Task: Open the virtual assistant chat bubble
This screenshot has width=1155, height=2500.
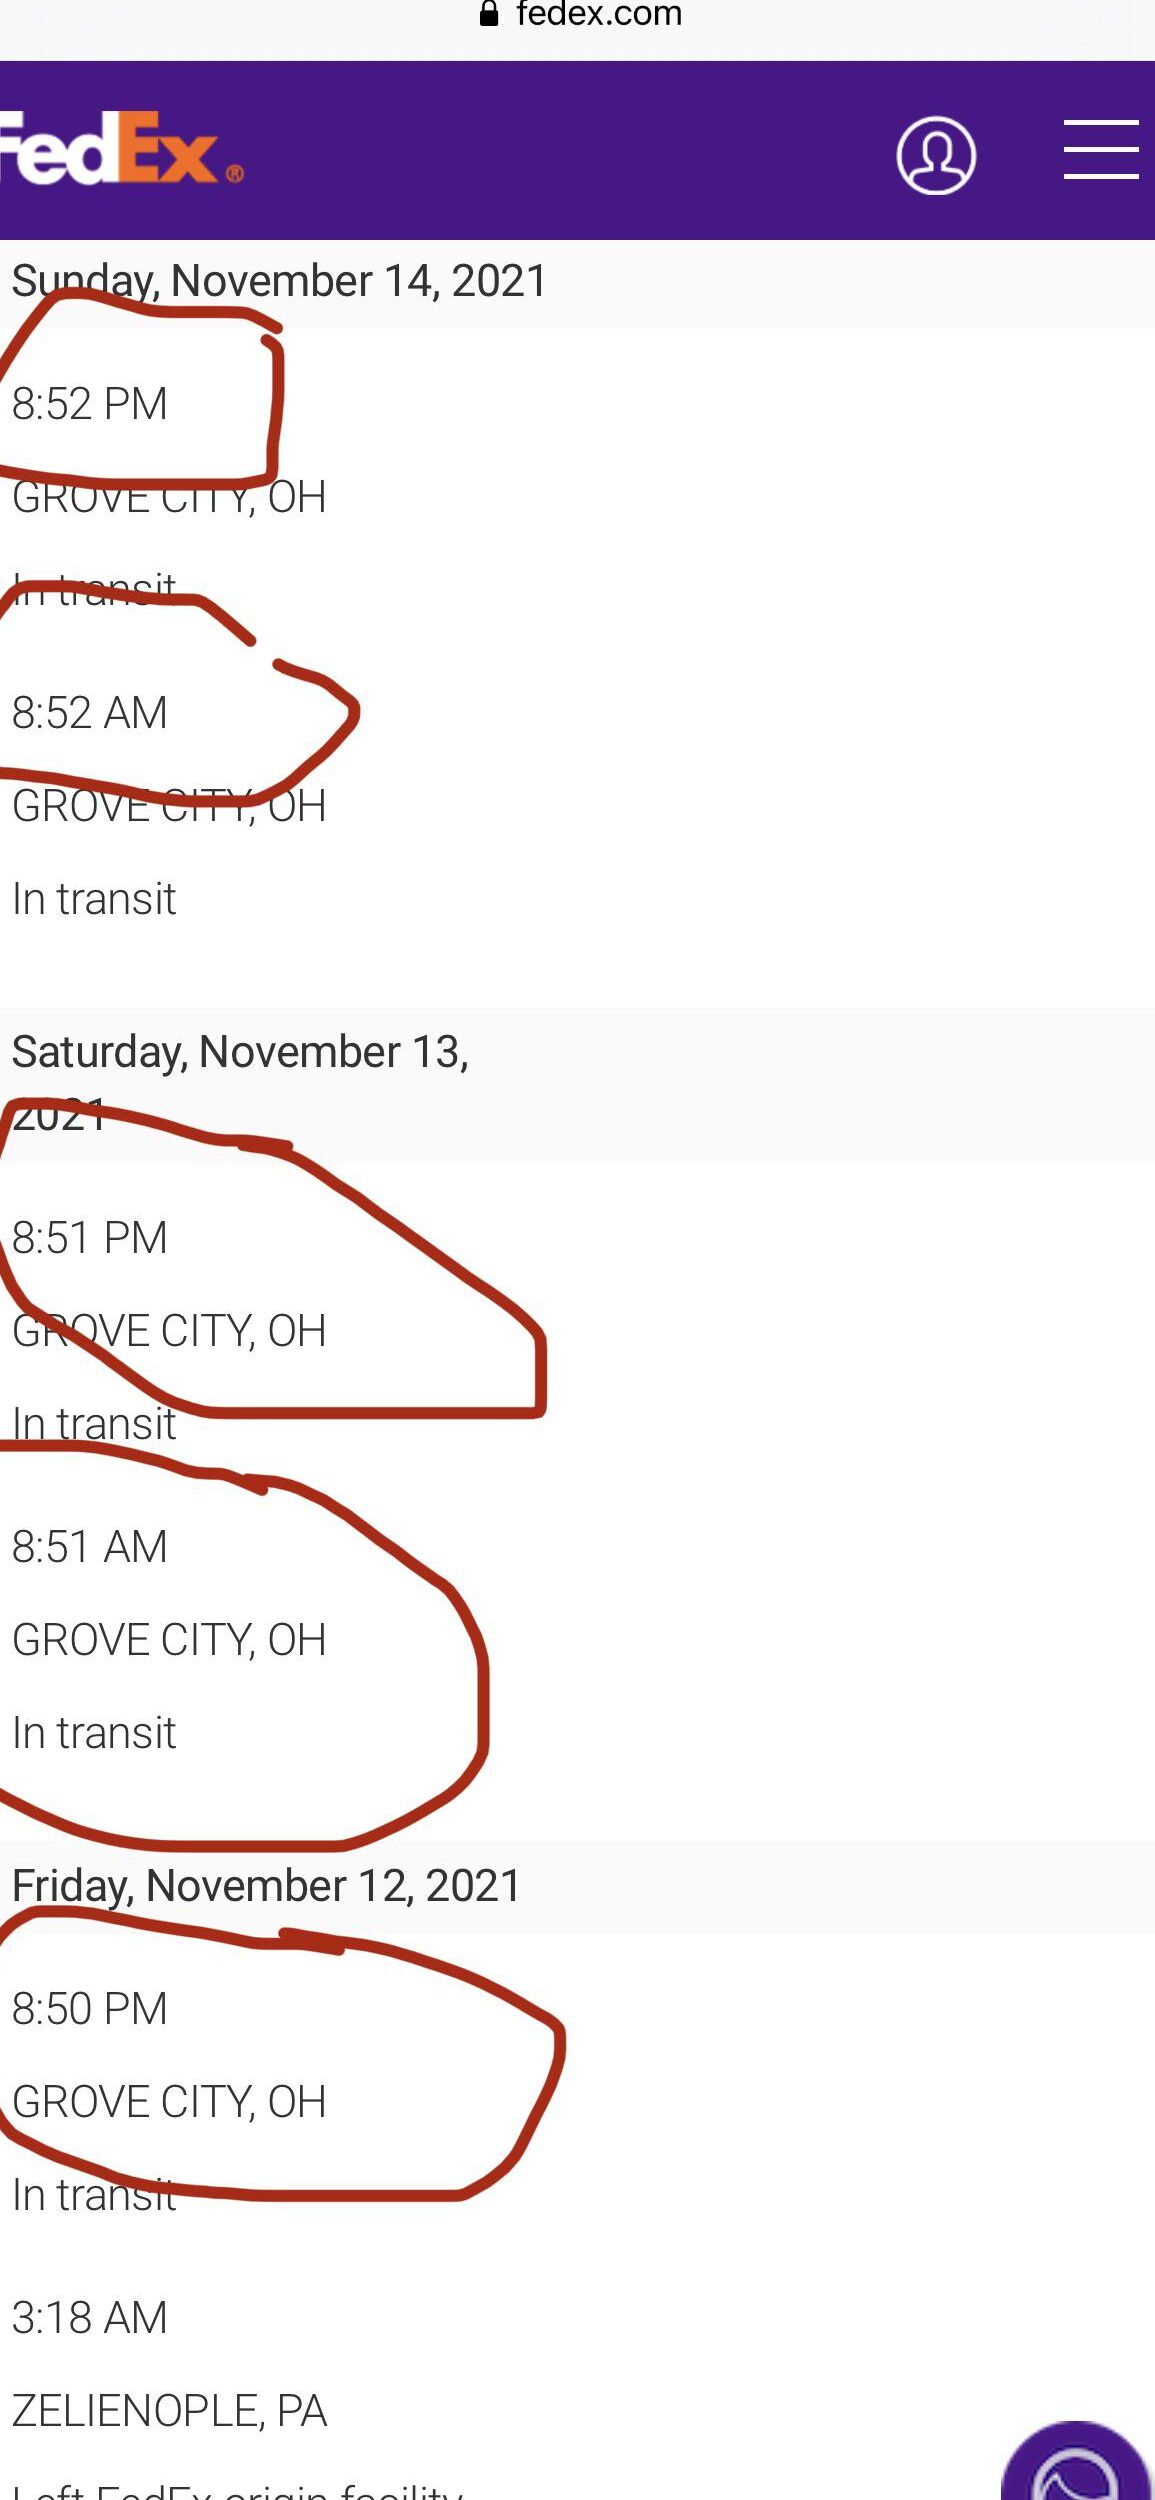Action: pyautogui.click(x=1078, y=2470)
